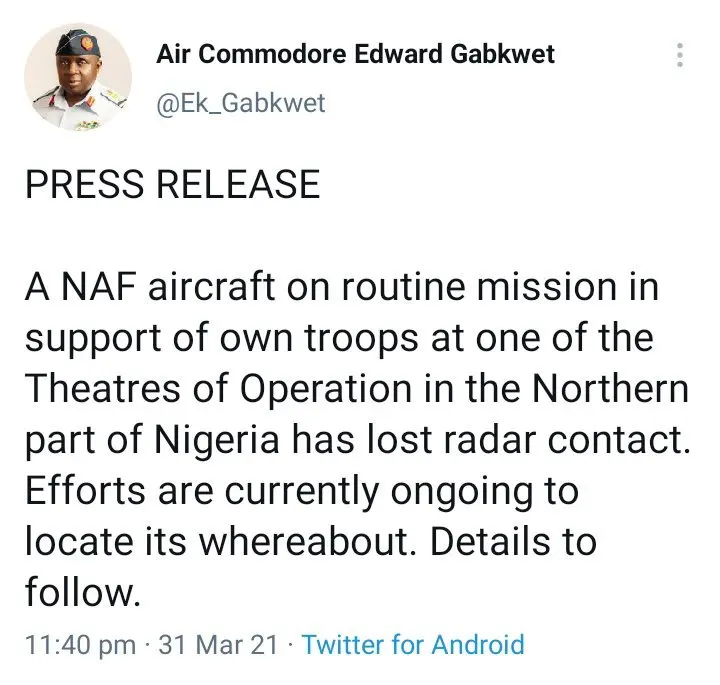Click the word aircraft in the tweet
Screen dimensions: 720x685
pos(212,287)
